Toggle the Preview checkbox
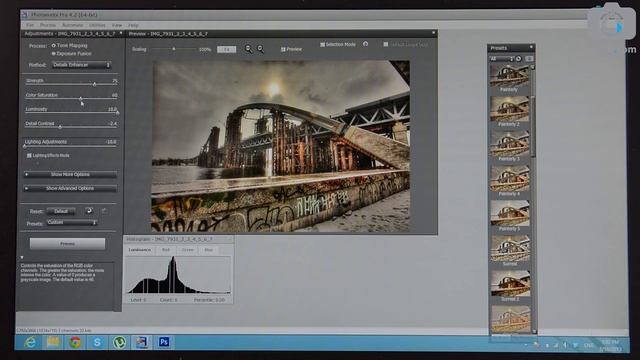640x360 pixels. point(283,49)
